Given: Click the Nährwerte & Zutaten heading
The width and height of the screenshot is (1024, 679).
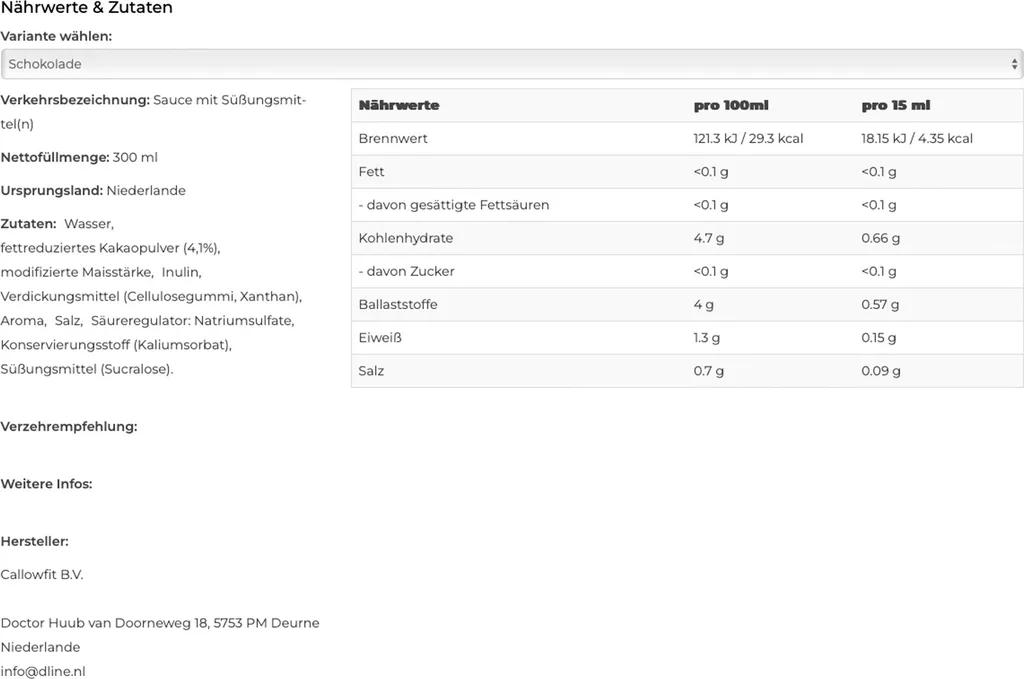Looking at the screenshot, I should pyautogui.click(x=87, y=8).
